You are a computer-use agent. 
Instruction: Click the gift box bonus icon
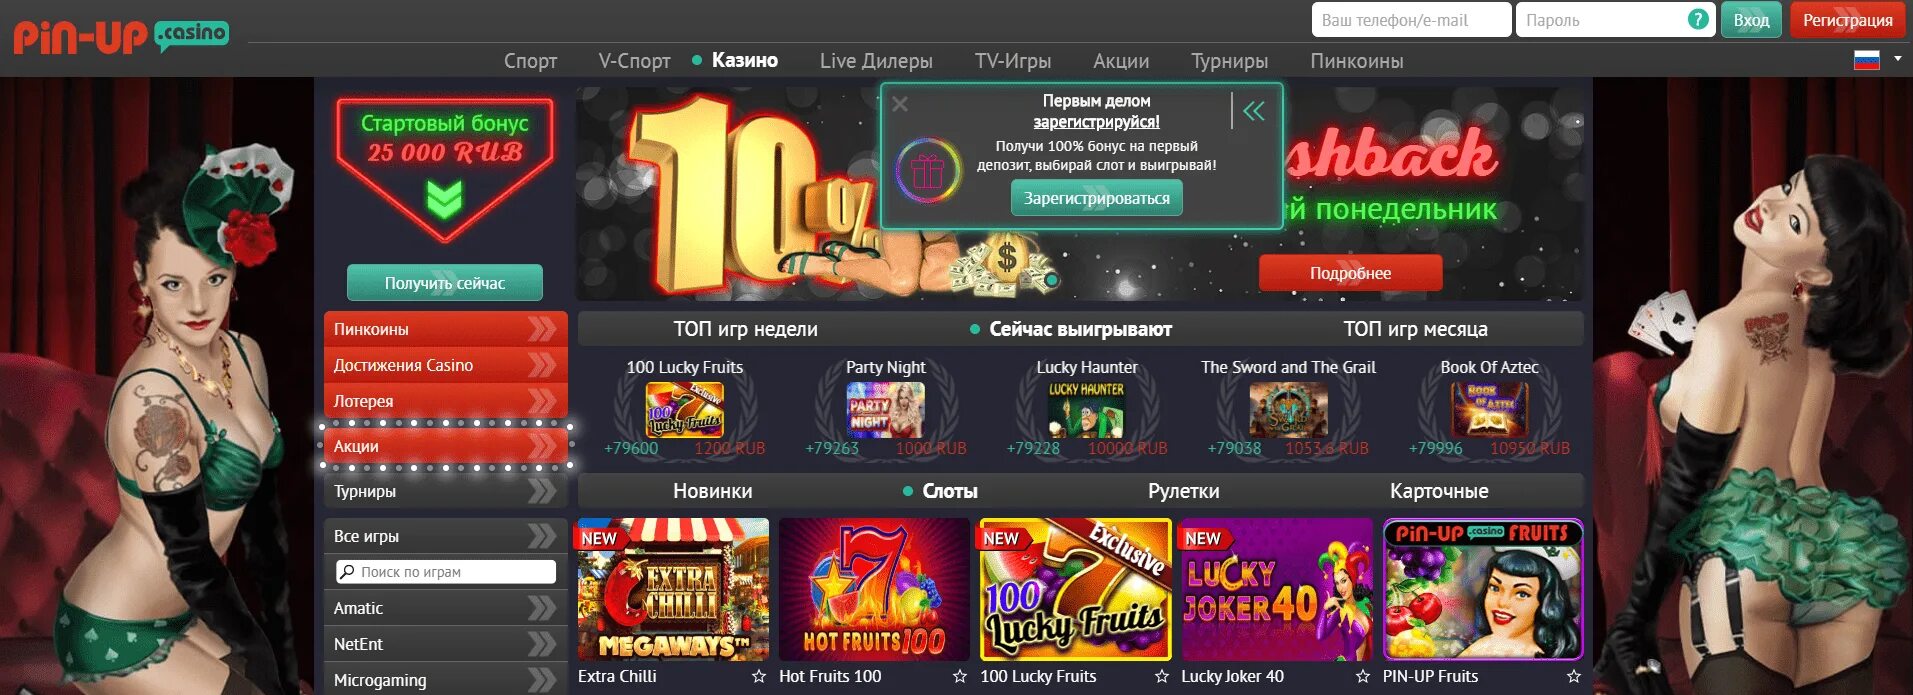(927, 171)
